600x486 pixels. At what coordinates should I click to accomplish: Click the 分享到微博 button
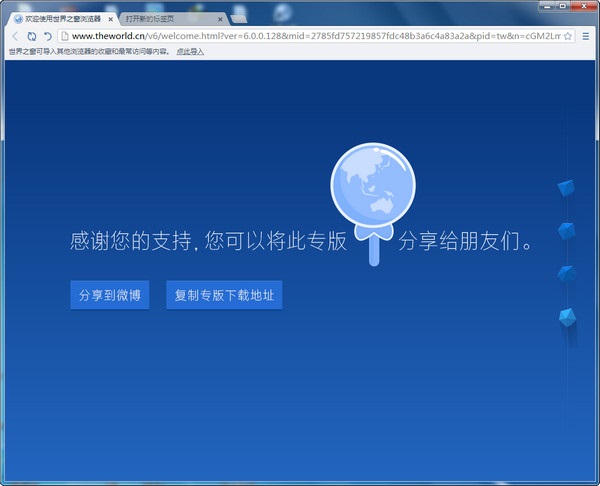point(110,295)
